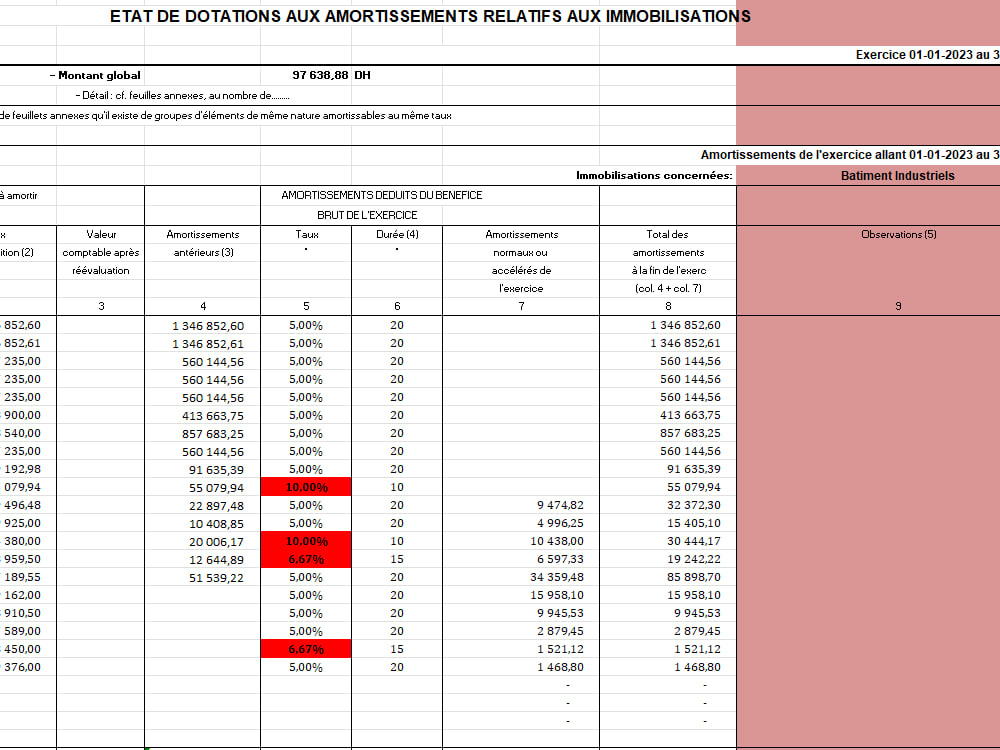Image resolution: width=1000 pixels, height=750 pixels.
Task: Click the exercise amortization value 4 996,25
Action: click(x=560, y=523)
